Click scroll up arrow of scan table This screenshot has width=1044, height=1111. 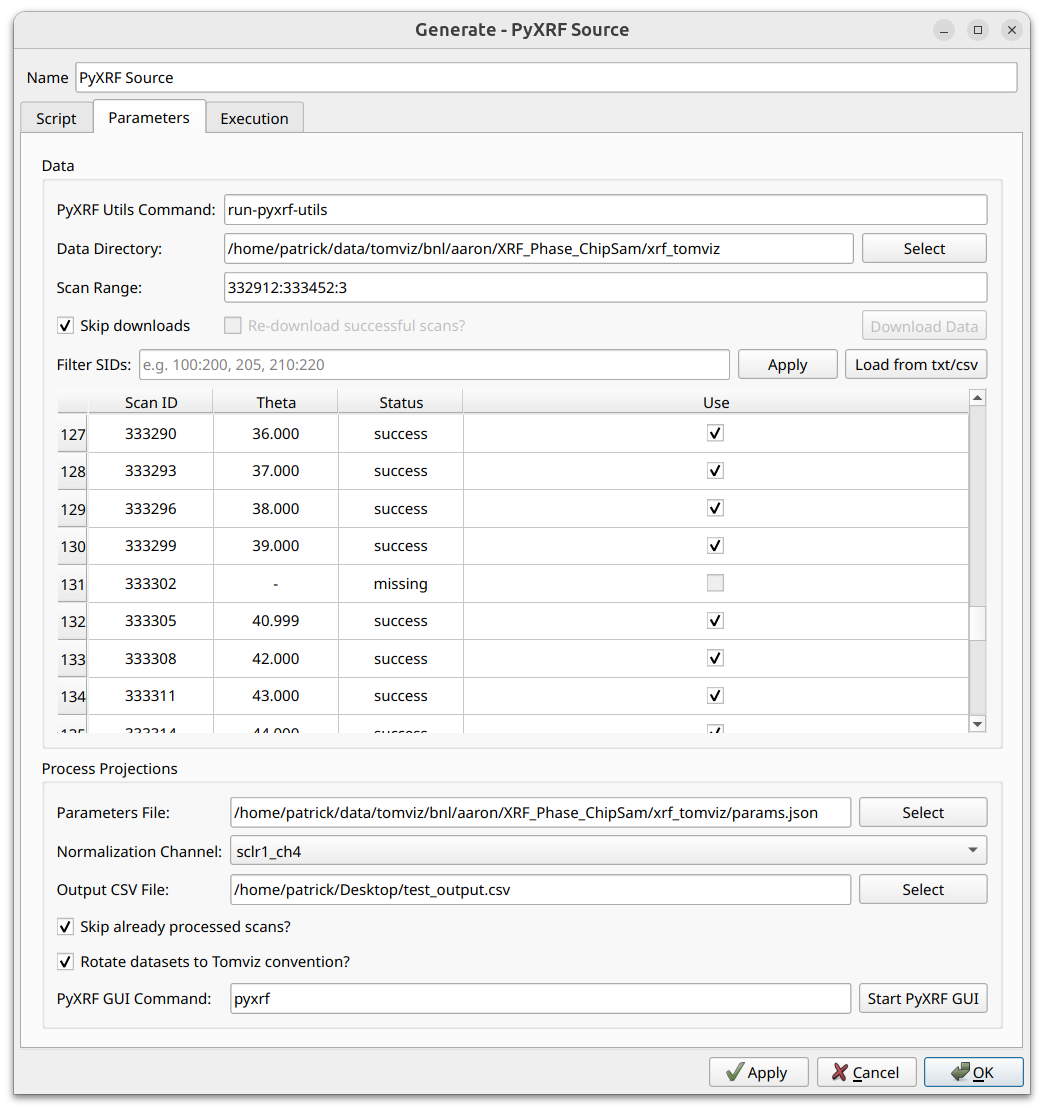(977, 398)
